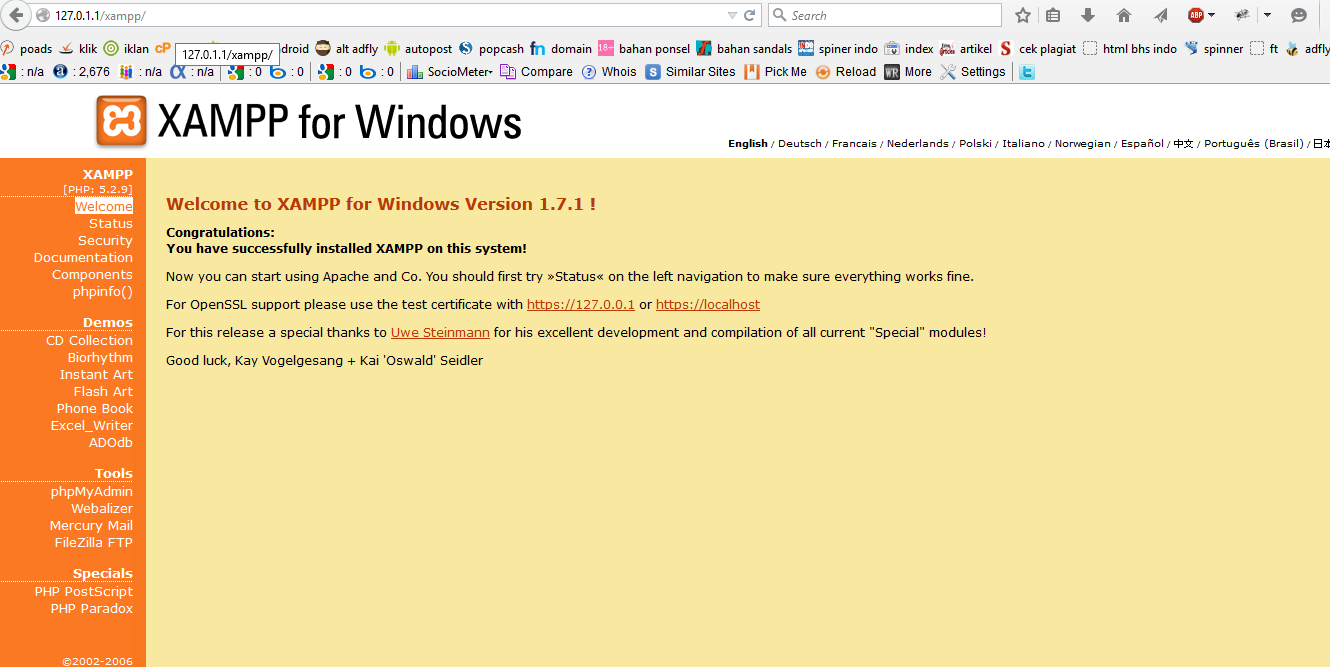Open the bookmarks list icon
Viewport: 1330px width, 667px height.
(x=1053, y=15)
